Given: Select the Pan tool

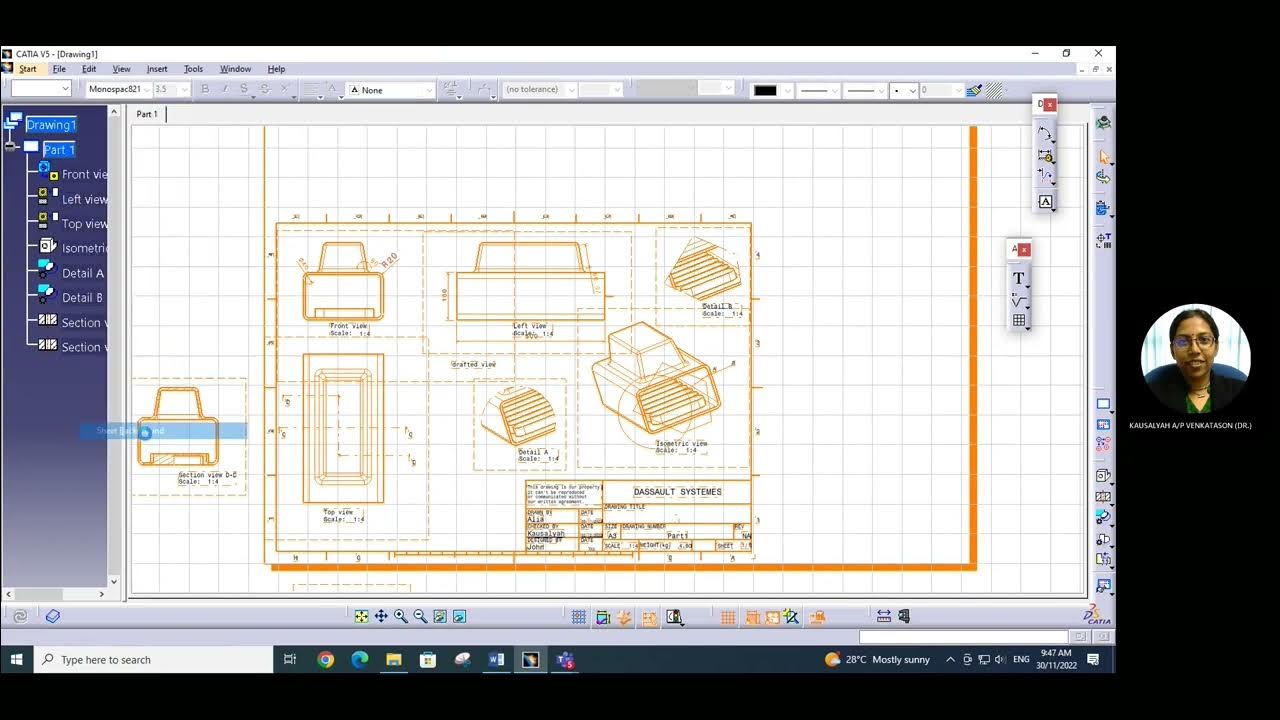Looking at the screenshot, I should click(x=381, y=617).
